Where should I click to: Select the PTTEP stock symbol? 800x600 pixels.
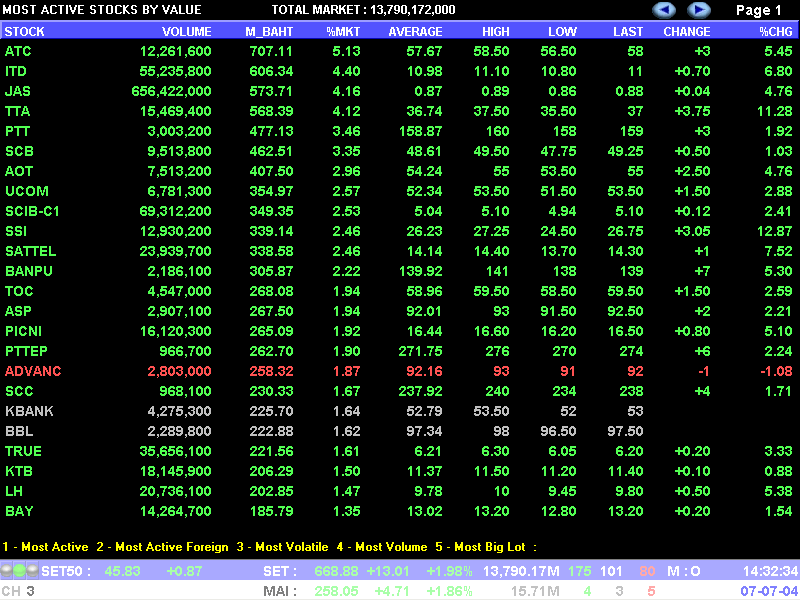pos(26,352)
